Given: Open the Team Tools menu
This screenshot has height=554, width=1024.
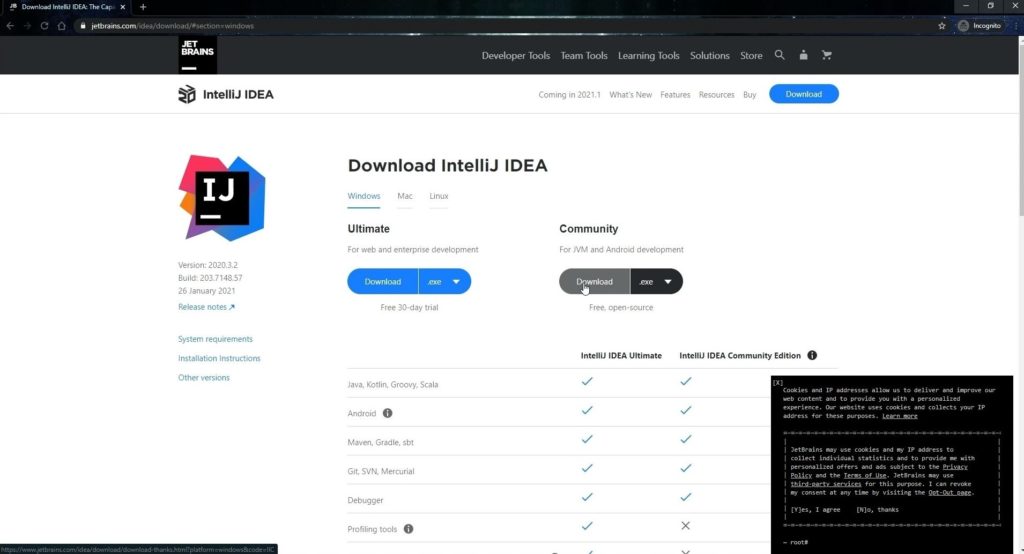Looking at the screenshot, I should coord(584,56).
